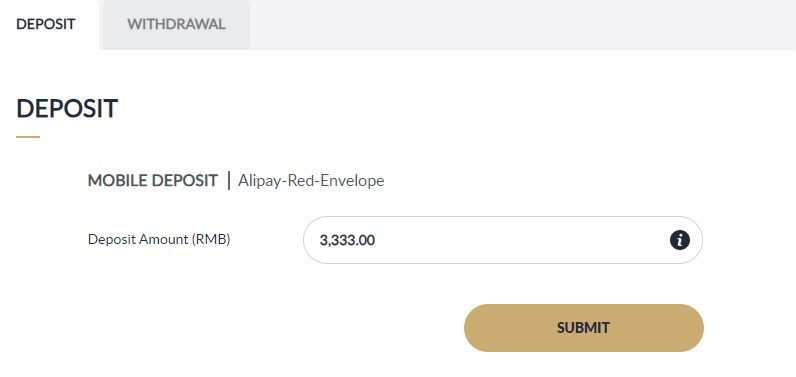Select the DEPOSIT tab

click(46, 24)
